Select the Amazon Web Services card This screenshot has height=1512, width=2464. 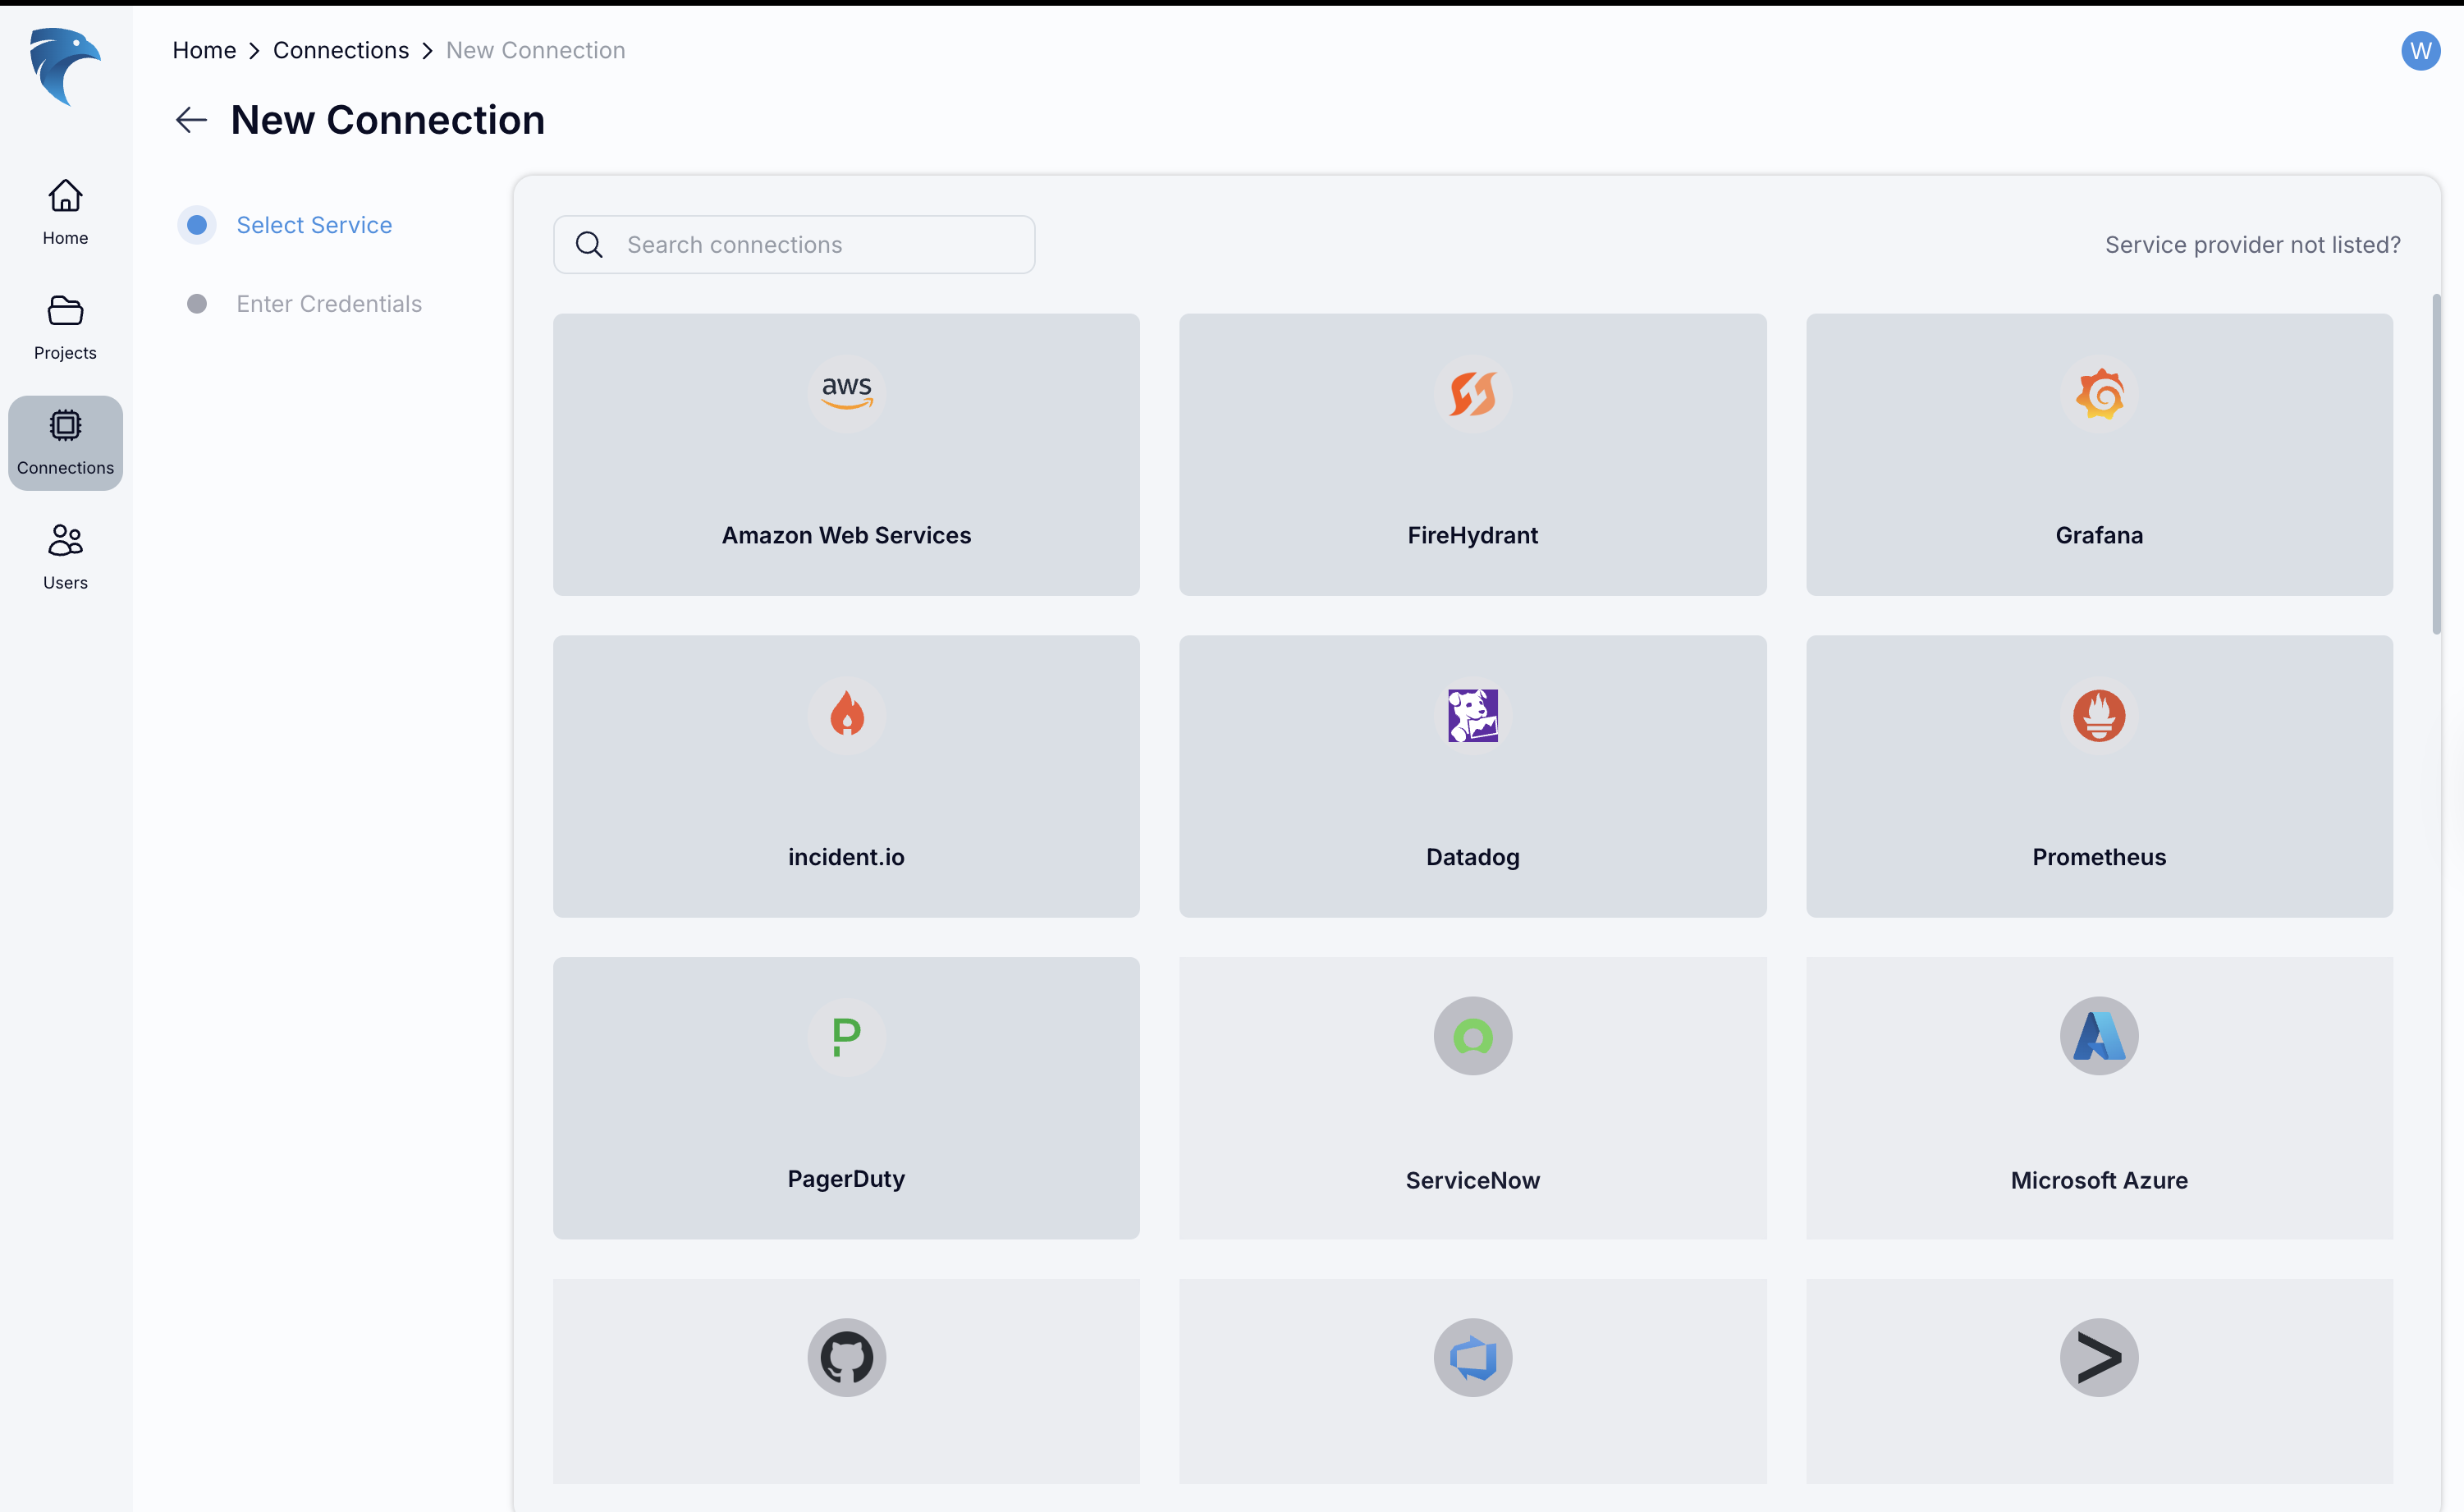point(846,455)
